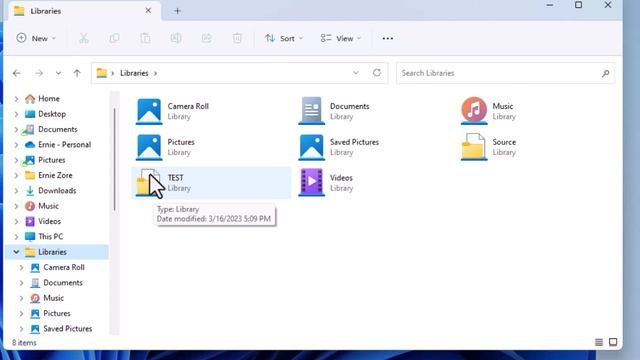Open the New dropdown menu
This screenshot has width=640, height=360.
[36, 38]
